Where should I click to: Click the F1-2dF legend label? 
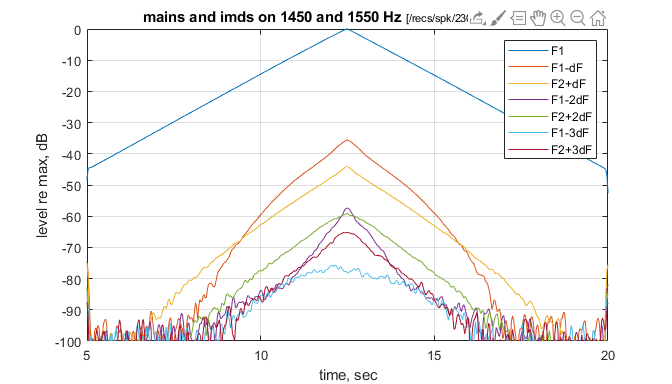tap(570, 100)
